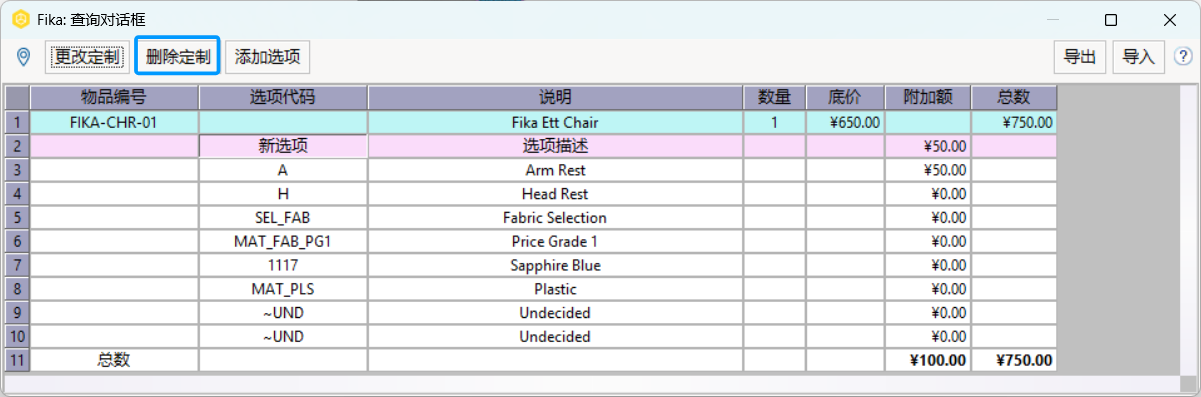Select the 选项代码 column header

tap(283, 98)
